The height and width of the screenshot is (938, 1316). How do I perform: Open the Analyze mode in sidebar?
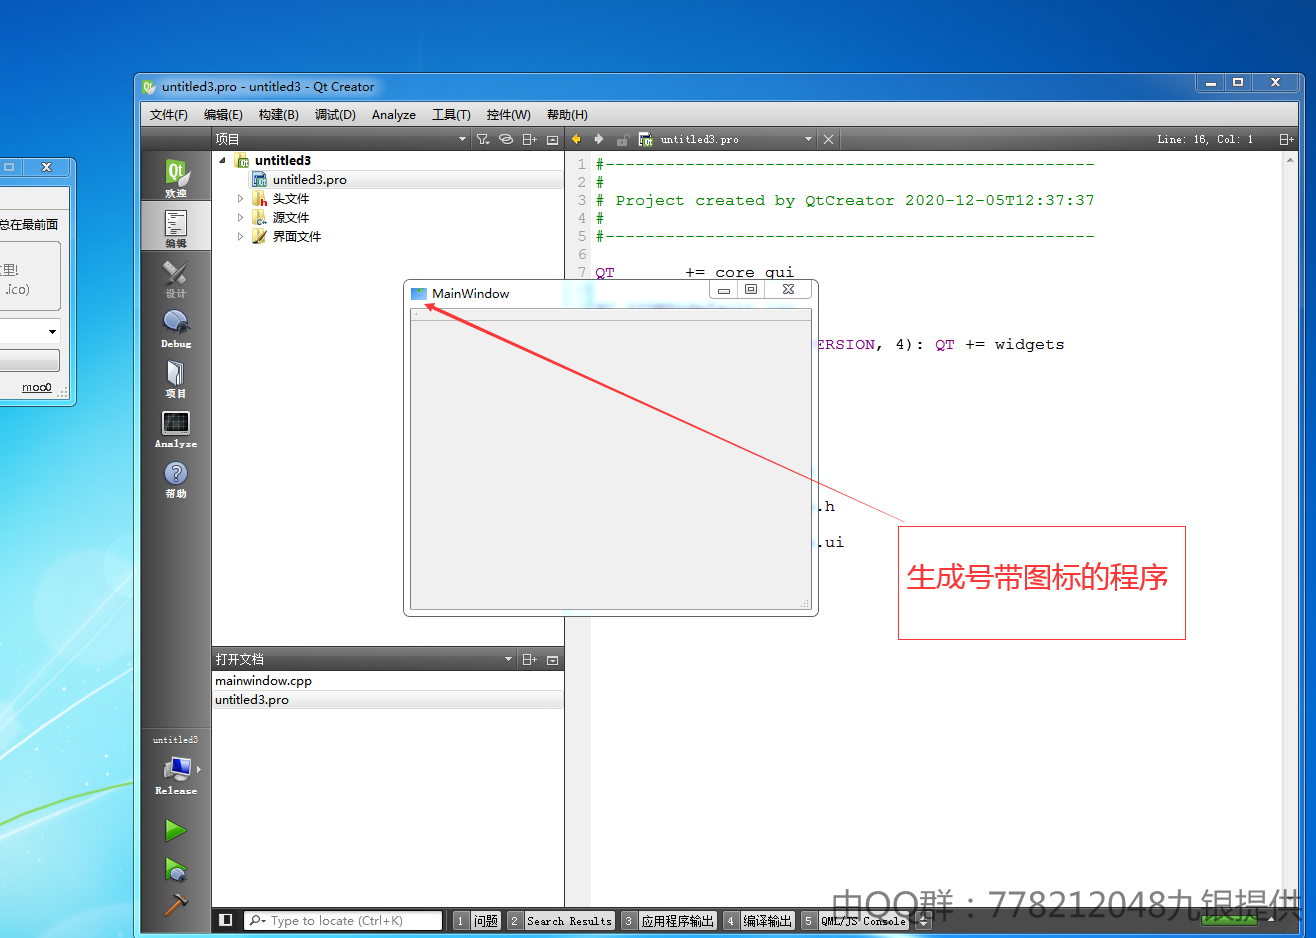(176, 427)
